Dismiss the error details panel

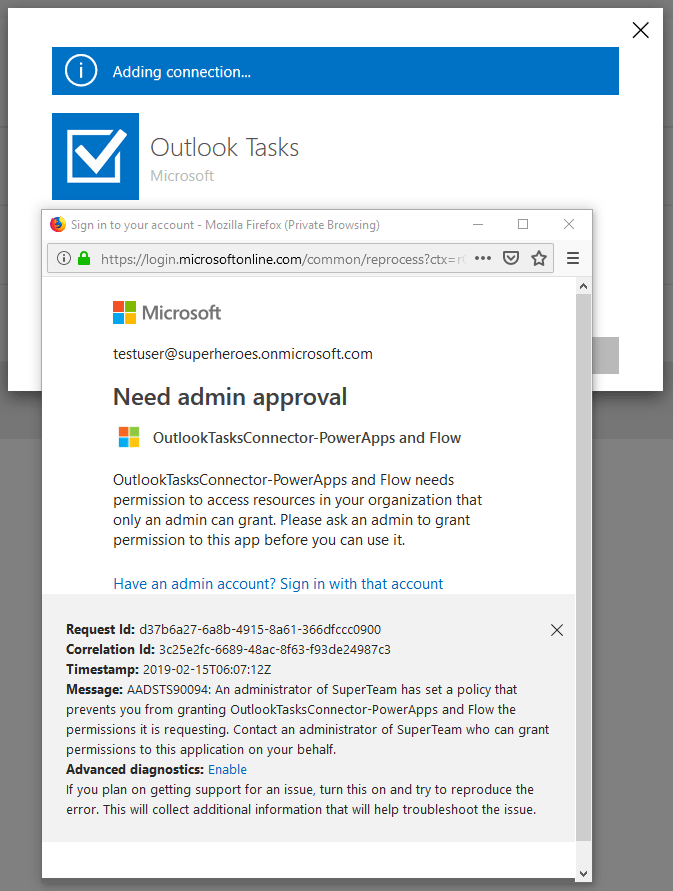[557, 630]
